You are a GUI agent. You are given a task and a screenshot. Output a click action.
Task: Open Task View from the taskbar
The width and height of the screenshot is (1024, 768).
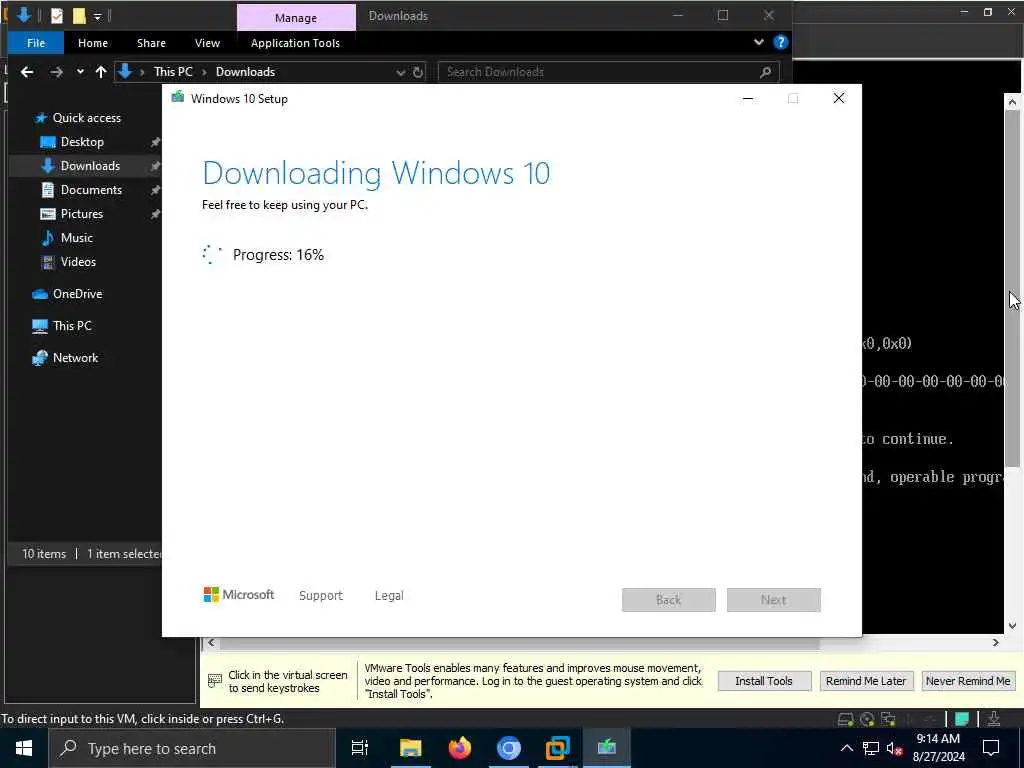[x=360, y=748]
